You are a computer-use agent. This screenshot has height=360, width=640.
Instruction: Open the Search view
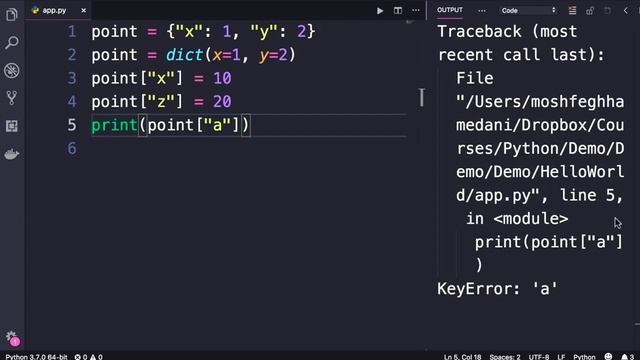coord(12,42)
